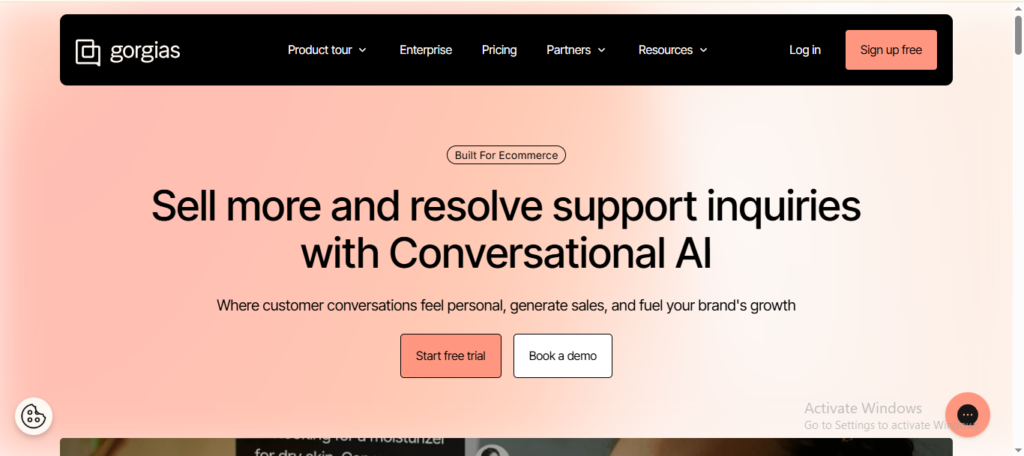The width and height of the screenshot is (1024, 456).
Task: Click the Built For Ecommerce badge
Action: 506,155
